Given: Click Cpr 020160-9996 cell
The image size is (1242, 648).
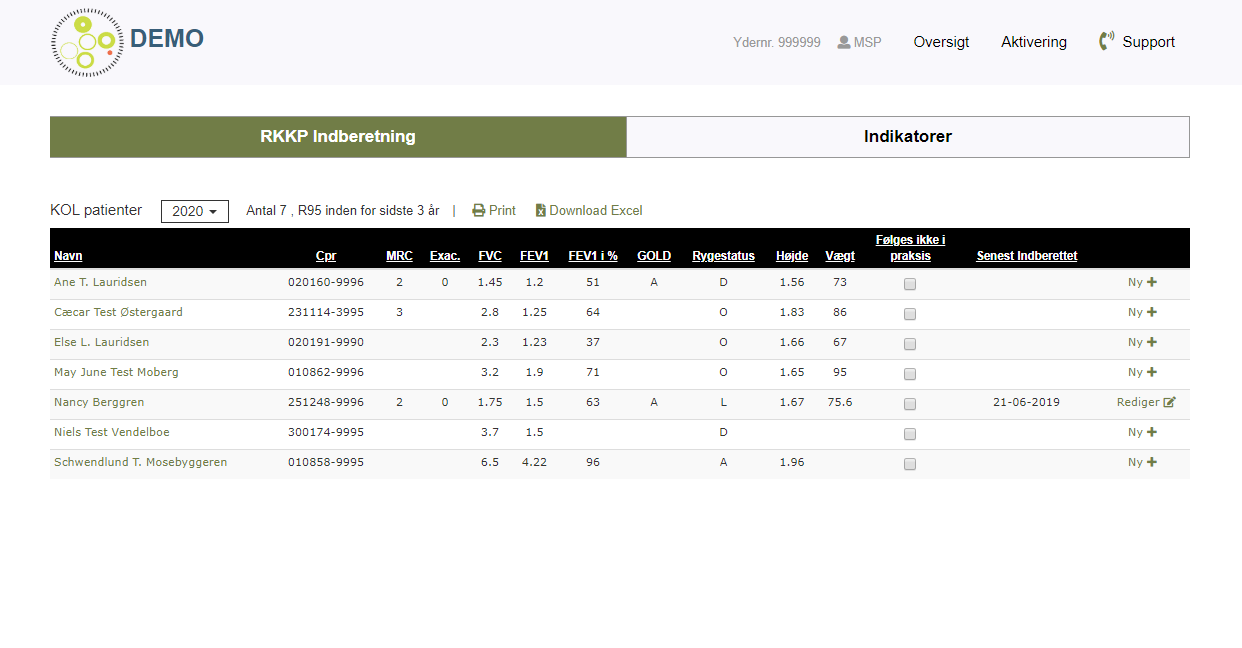Looking at the screenshot, I should (326, 282).
